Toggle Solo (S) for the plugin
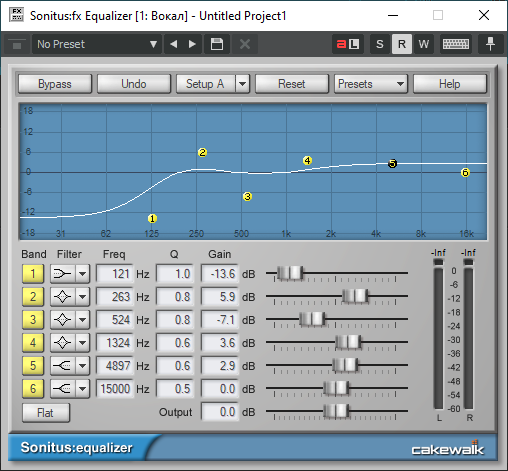The image size is (508, 471). (x=380, y=44)
